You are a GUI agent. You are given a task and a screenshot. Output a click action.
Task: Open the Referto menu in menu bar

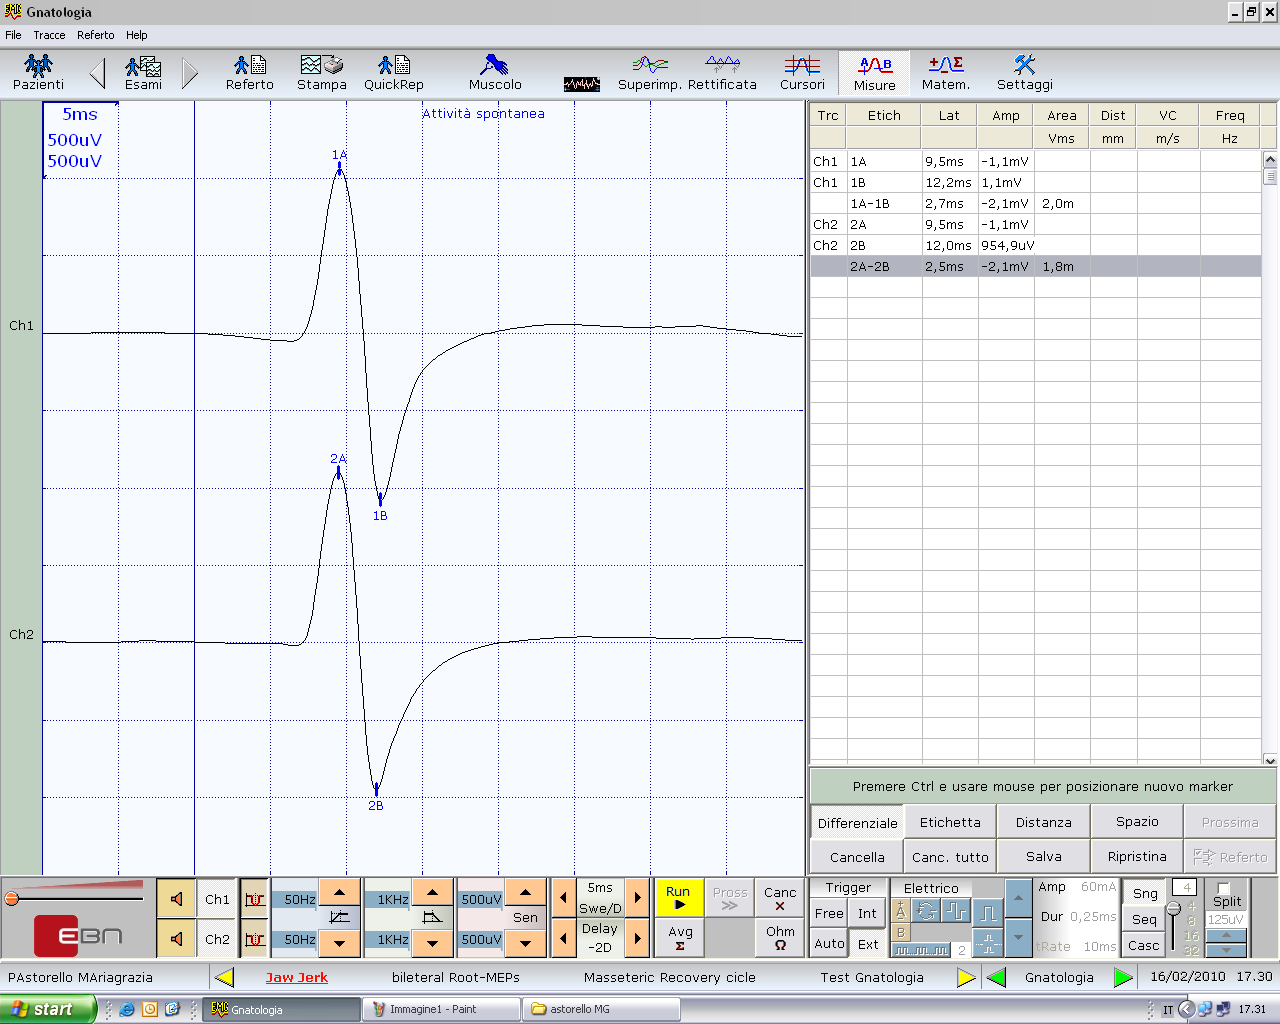coord(96,35)
